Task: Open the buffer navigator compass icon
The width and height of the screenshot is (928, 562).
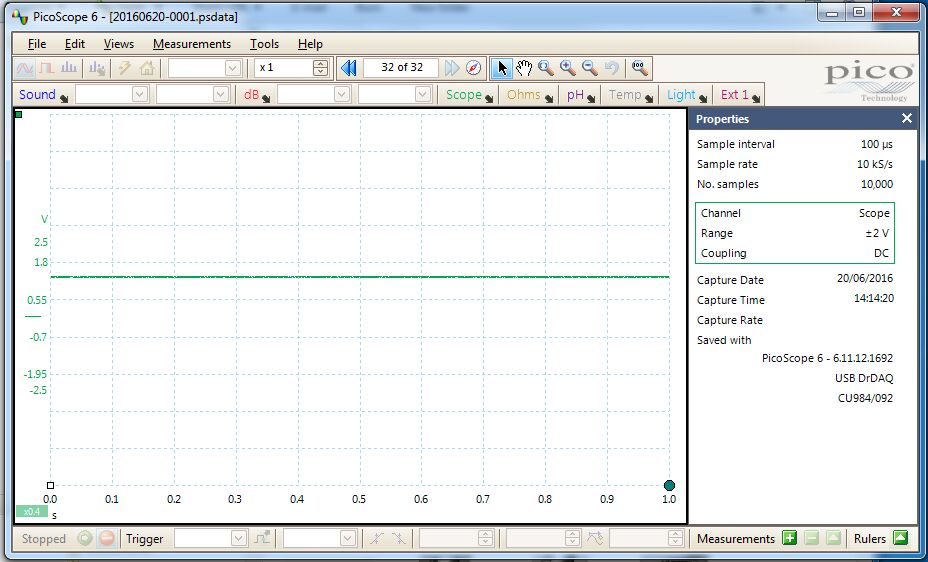Action: pyautogui.click(x=474, y=68)
